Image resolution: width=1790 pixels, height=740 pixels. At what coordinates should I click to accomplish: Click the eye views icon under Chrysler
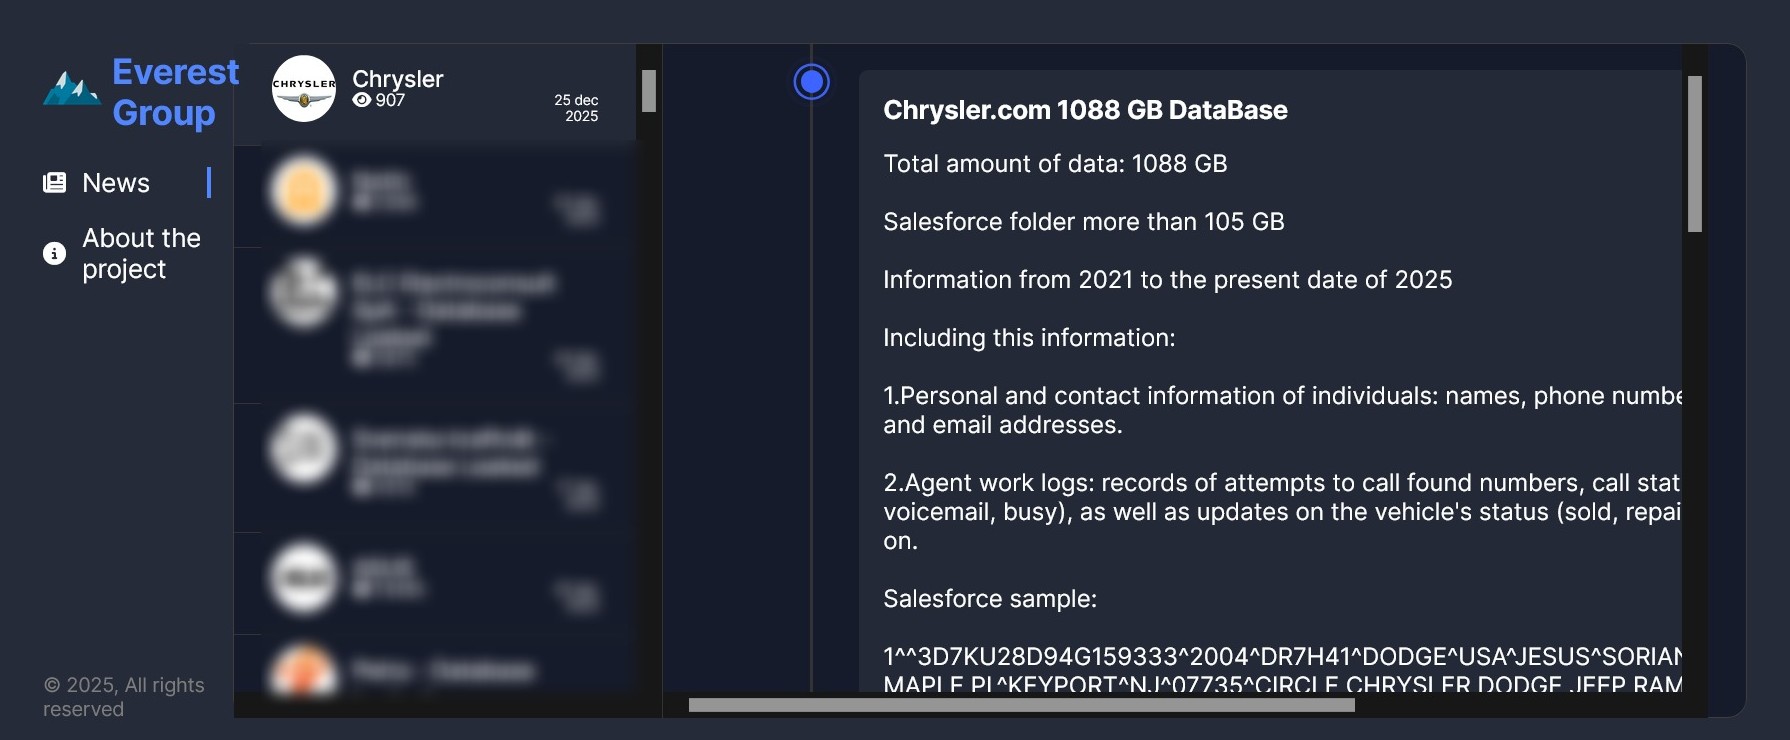tap(362, 100)
